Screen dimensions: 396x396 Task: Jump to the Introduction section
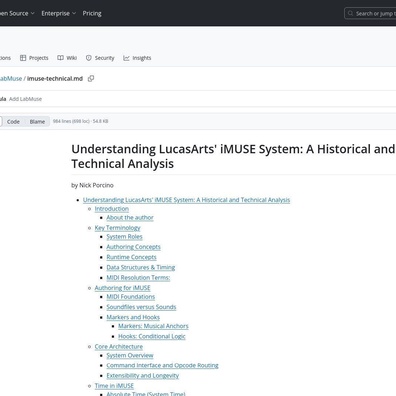click(x=112, y=209)
